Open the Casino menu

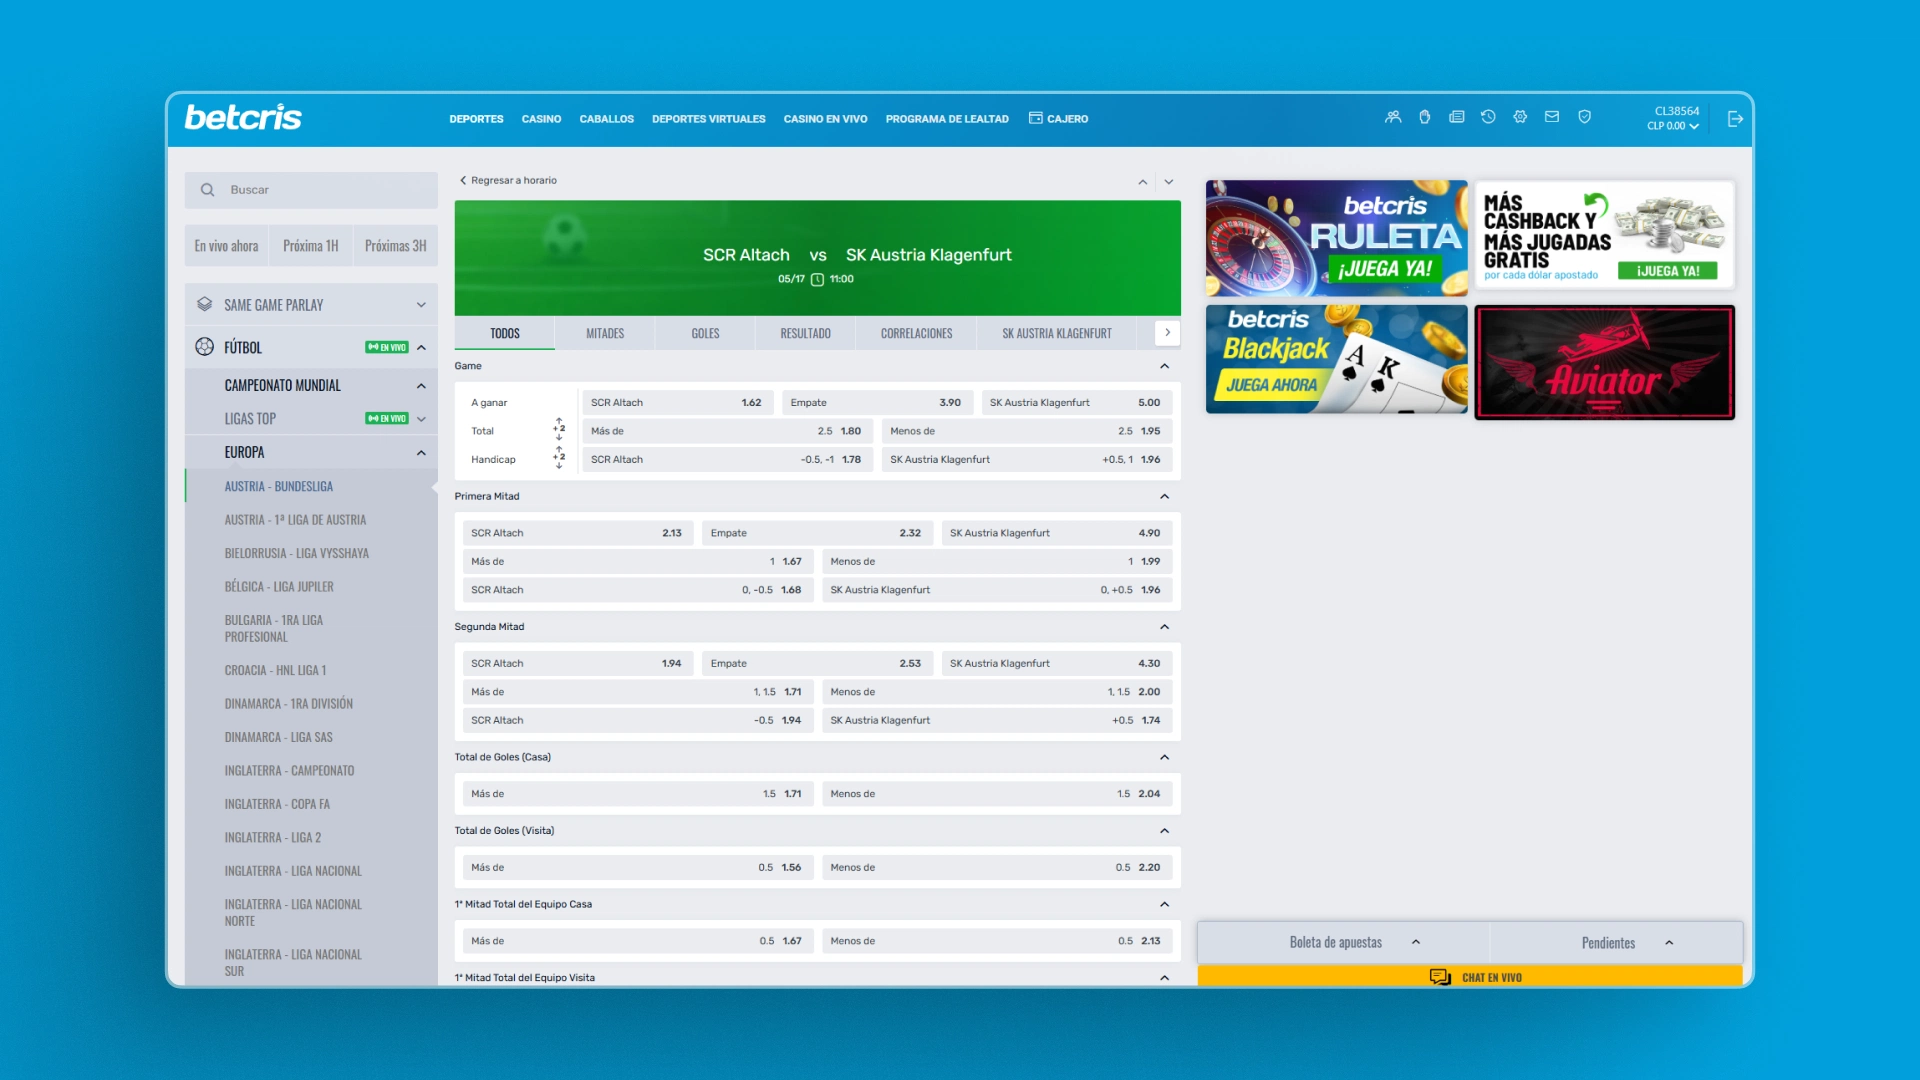(x=541, y=119)
